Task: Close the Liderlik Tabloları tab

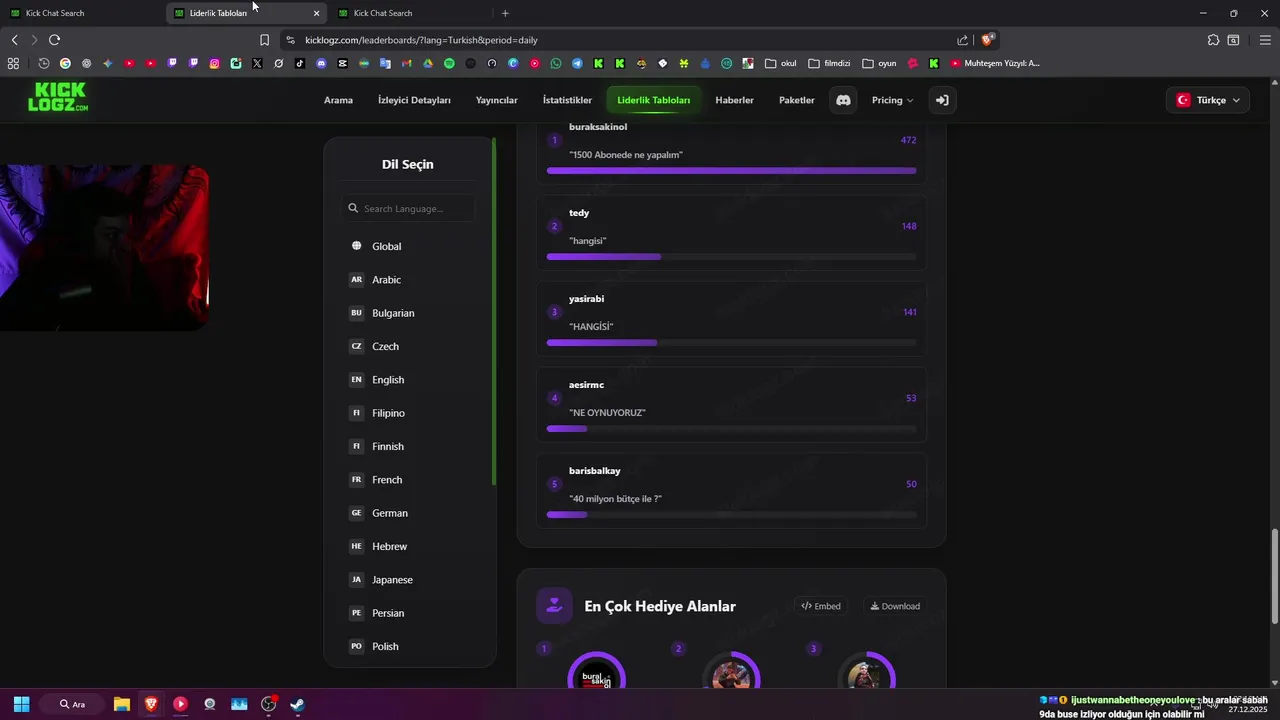Action: (317, 13)
